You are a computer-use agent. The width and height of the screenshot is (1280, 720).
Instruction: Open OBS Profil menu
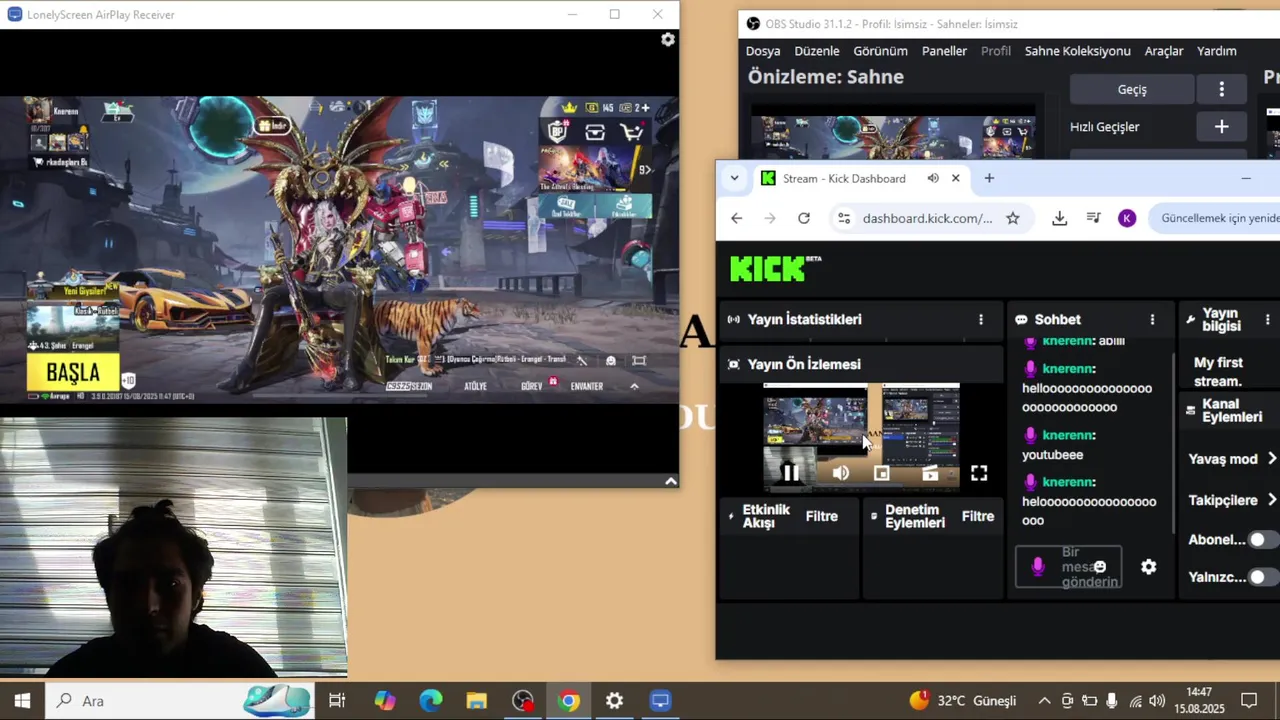pos(996,51)
